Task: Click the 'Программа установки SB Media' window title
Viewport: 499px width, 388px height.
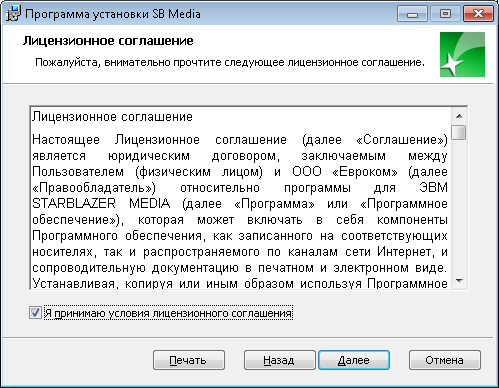Action: (113, 14)
